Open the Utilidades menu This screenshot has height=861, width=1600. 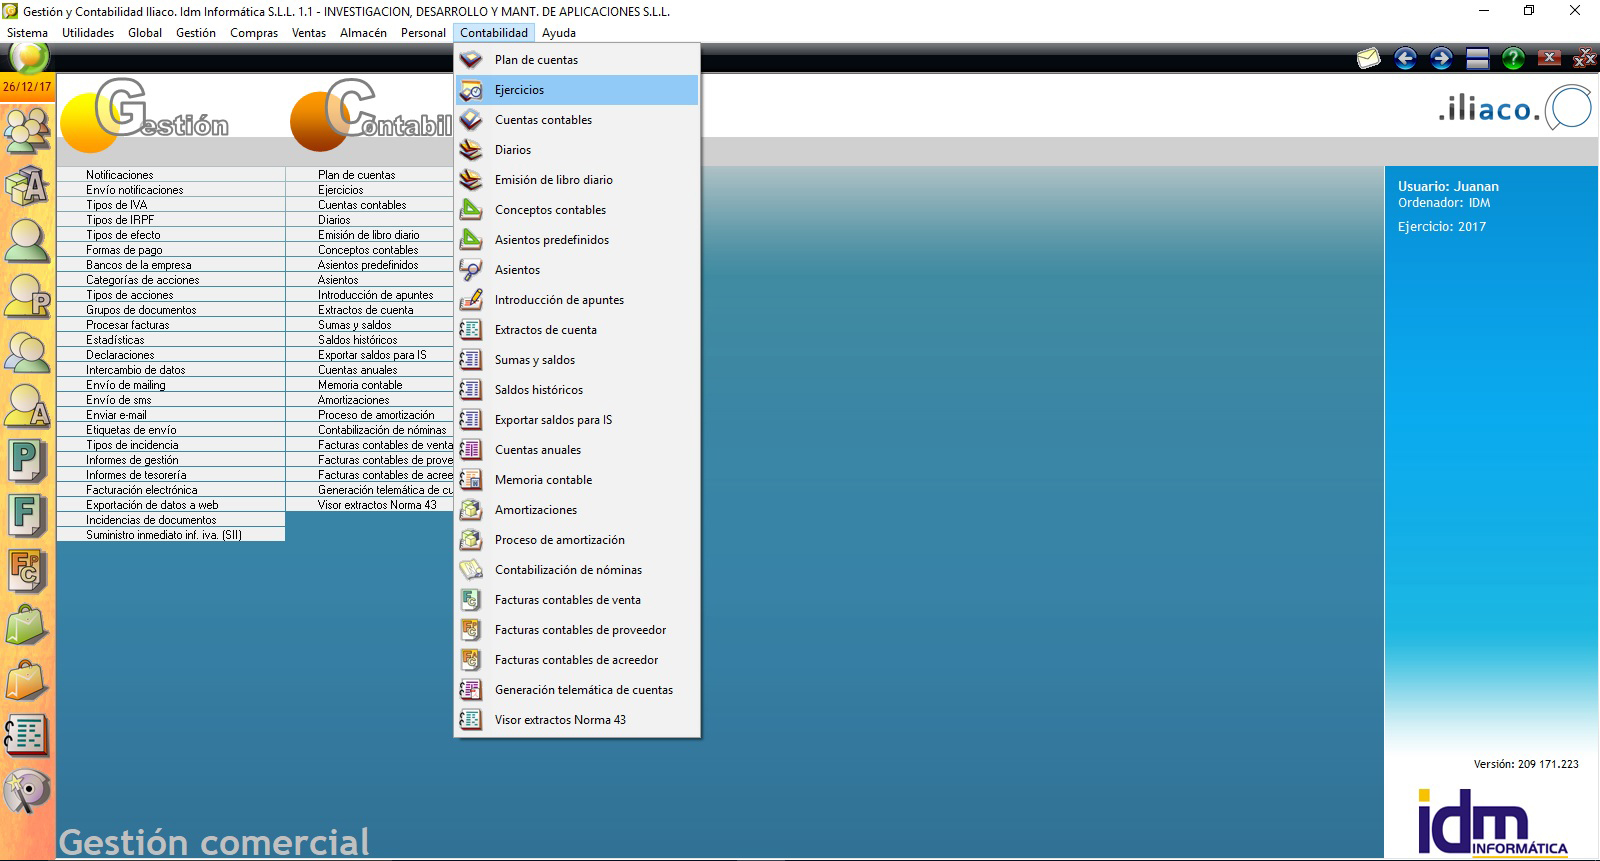point(88,33)
